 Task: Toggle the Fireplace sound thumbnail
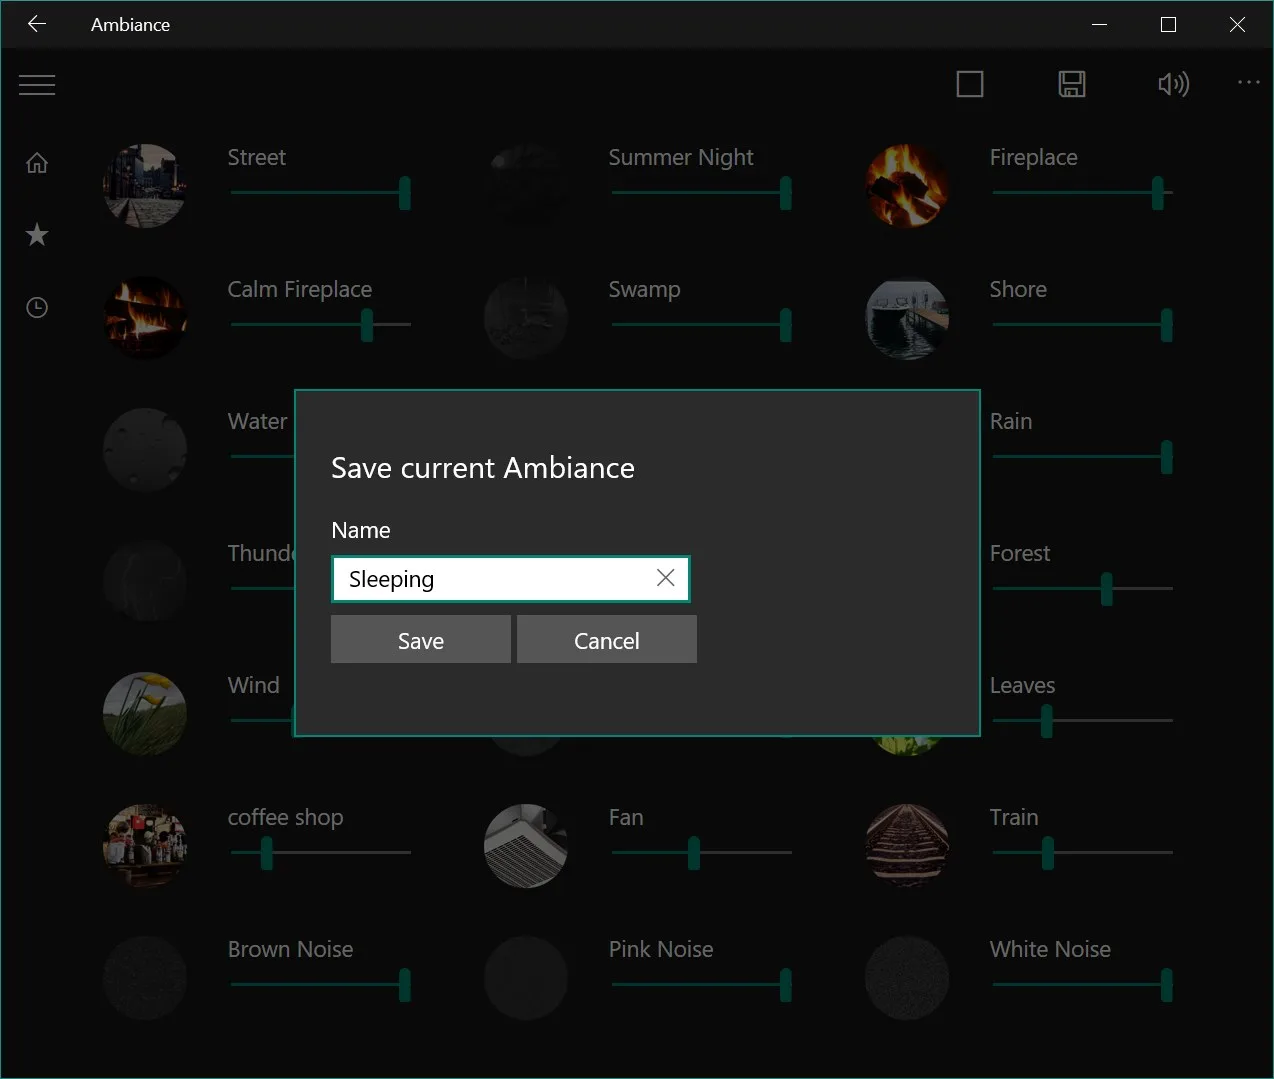[907, 186]
